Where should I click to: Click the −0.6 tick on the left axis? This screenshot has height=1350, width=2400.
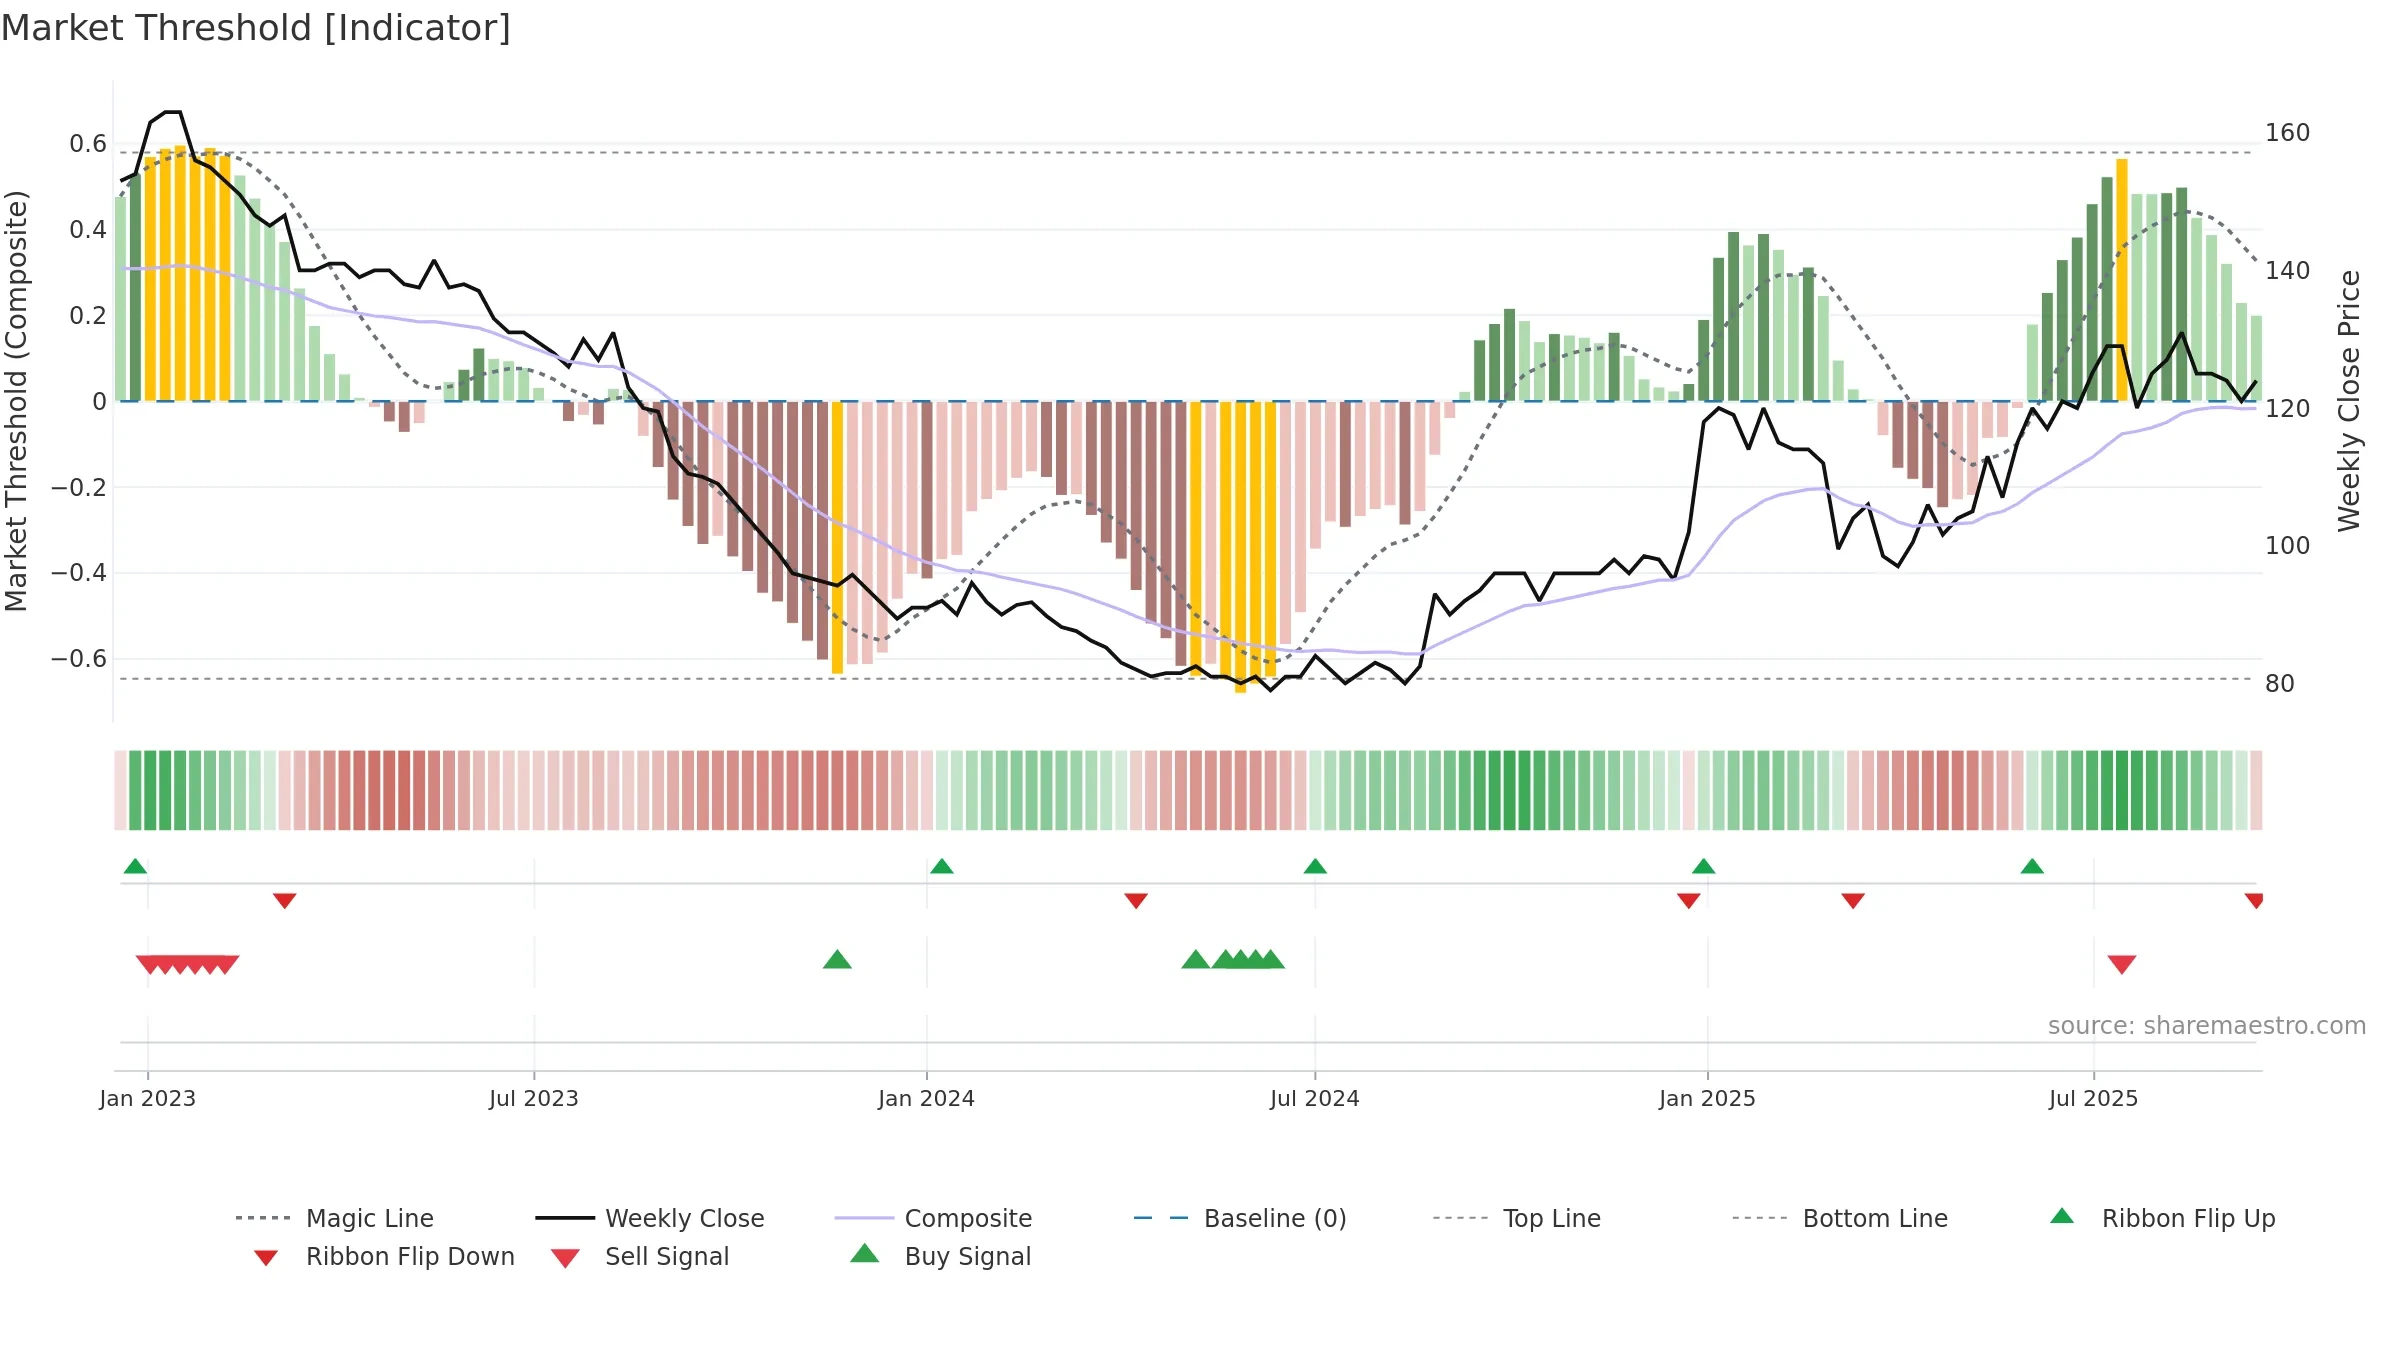pos(79,659)
